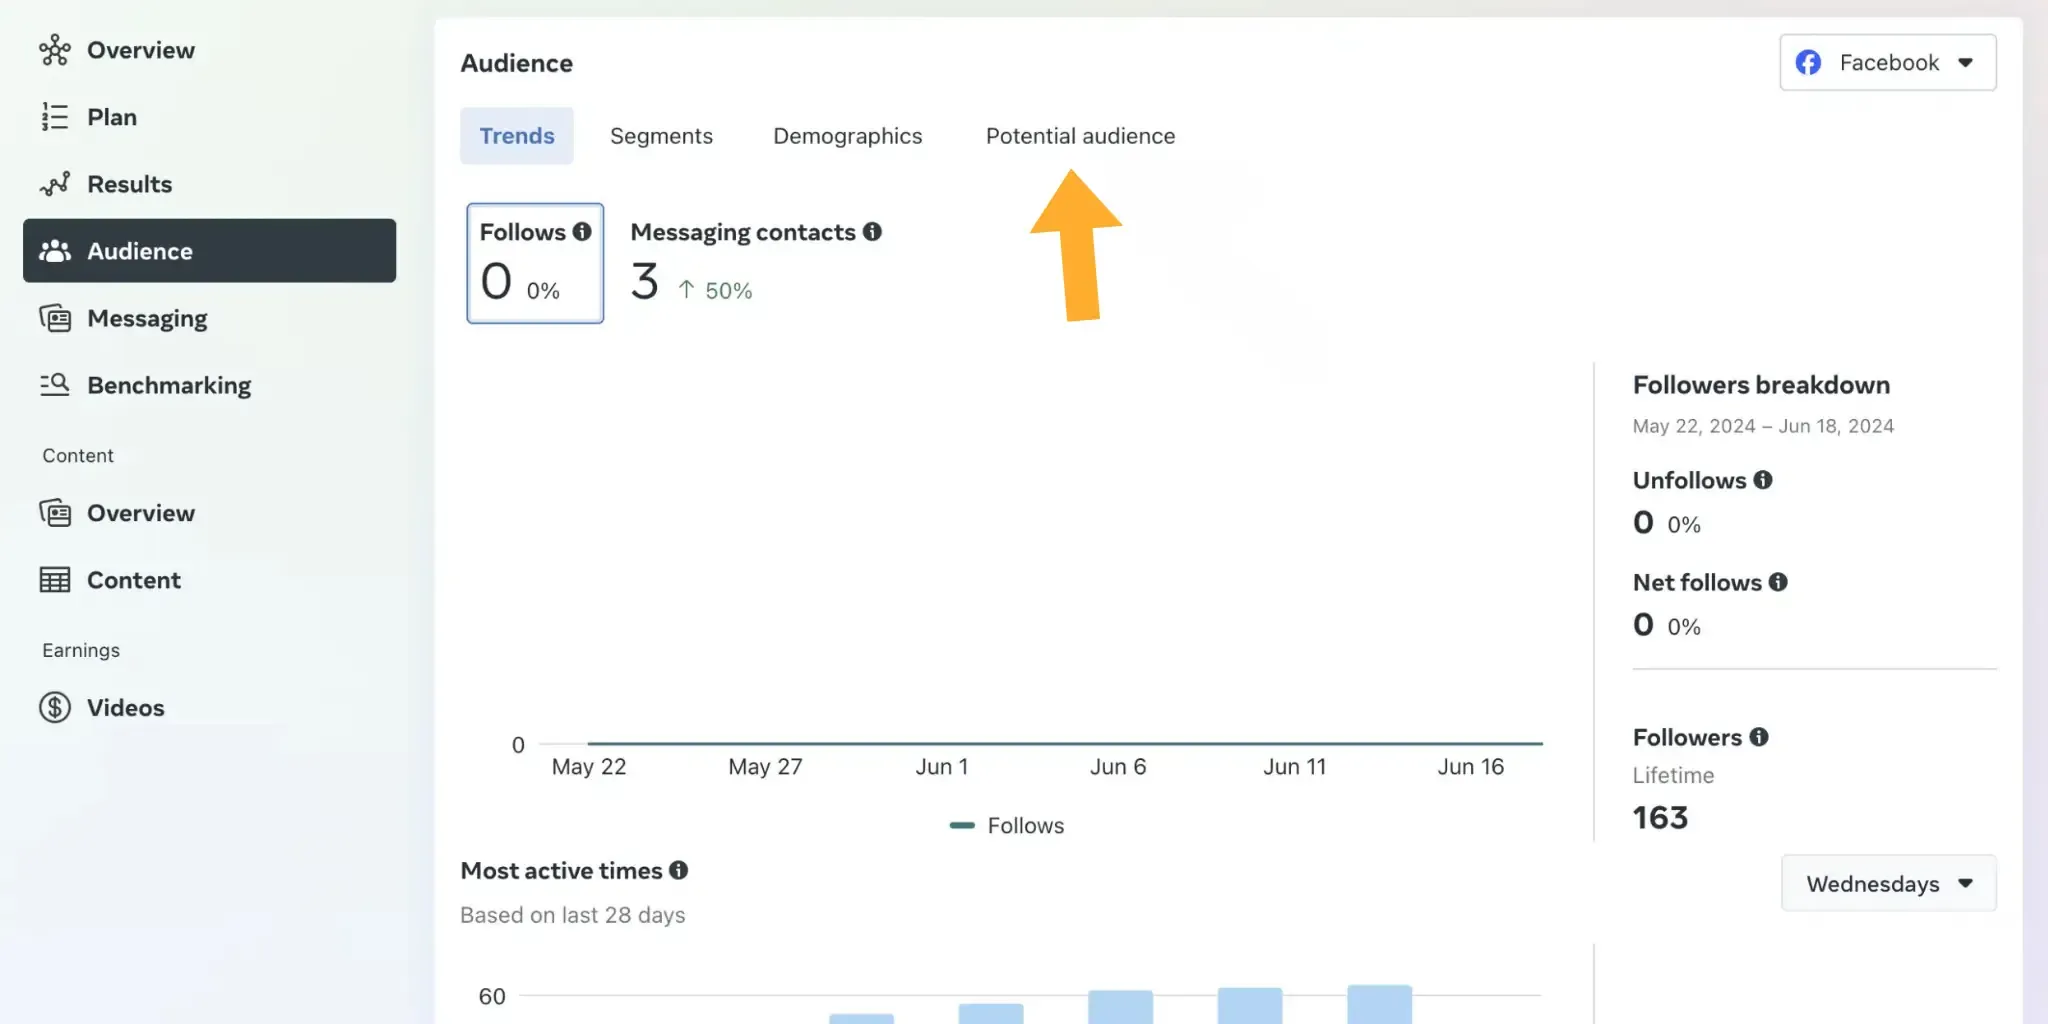Select the Follows metric card
Viewport: 2048px width, 1024px height.
point(535,263)
